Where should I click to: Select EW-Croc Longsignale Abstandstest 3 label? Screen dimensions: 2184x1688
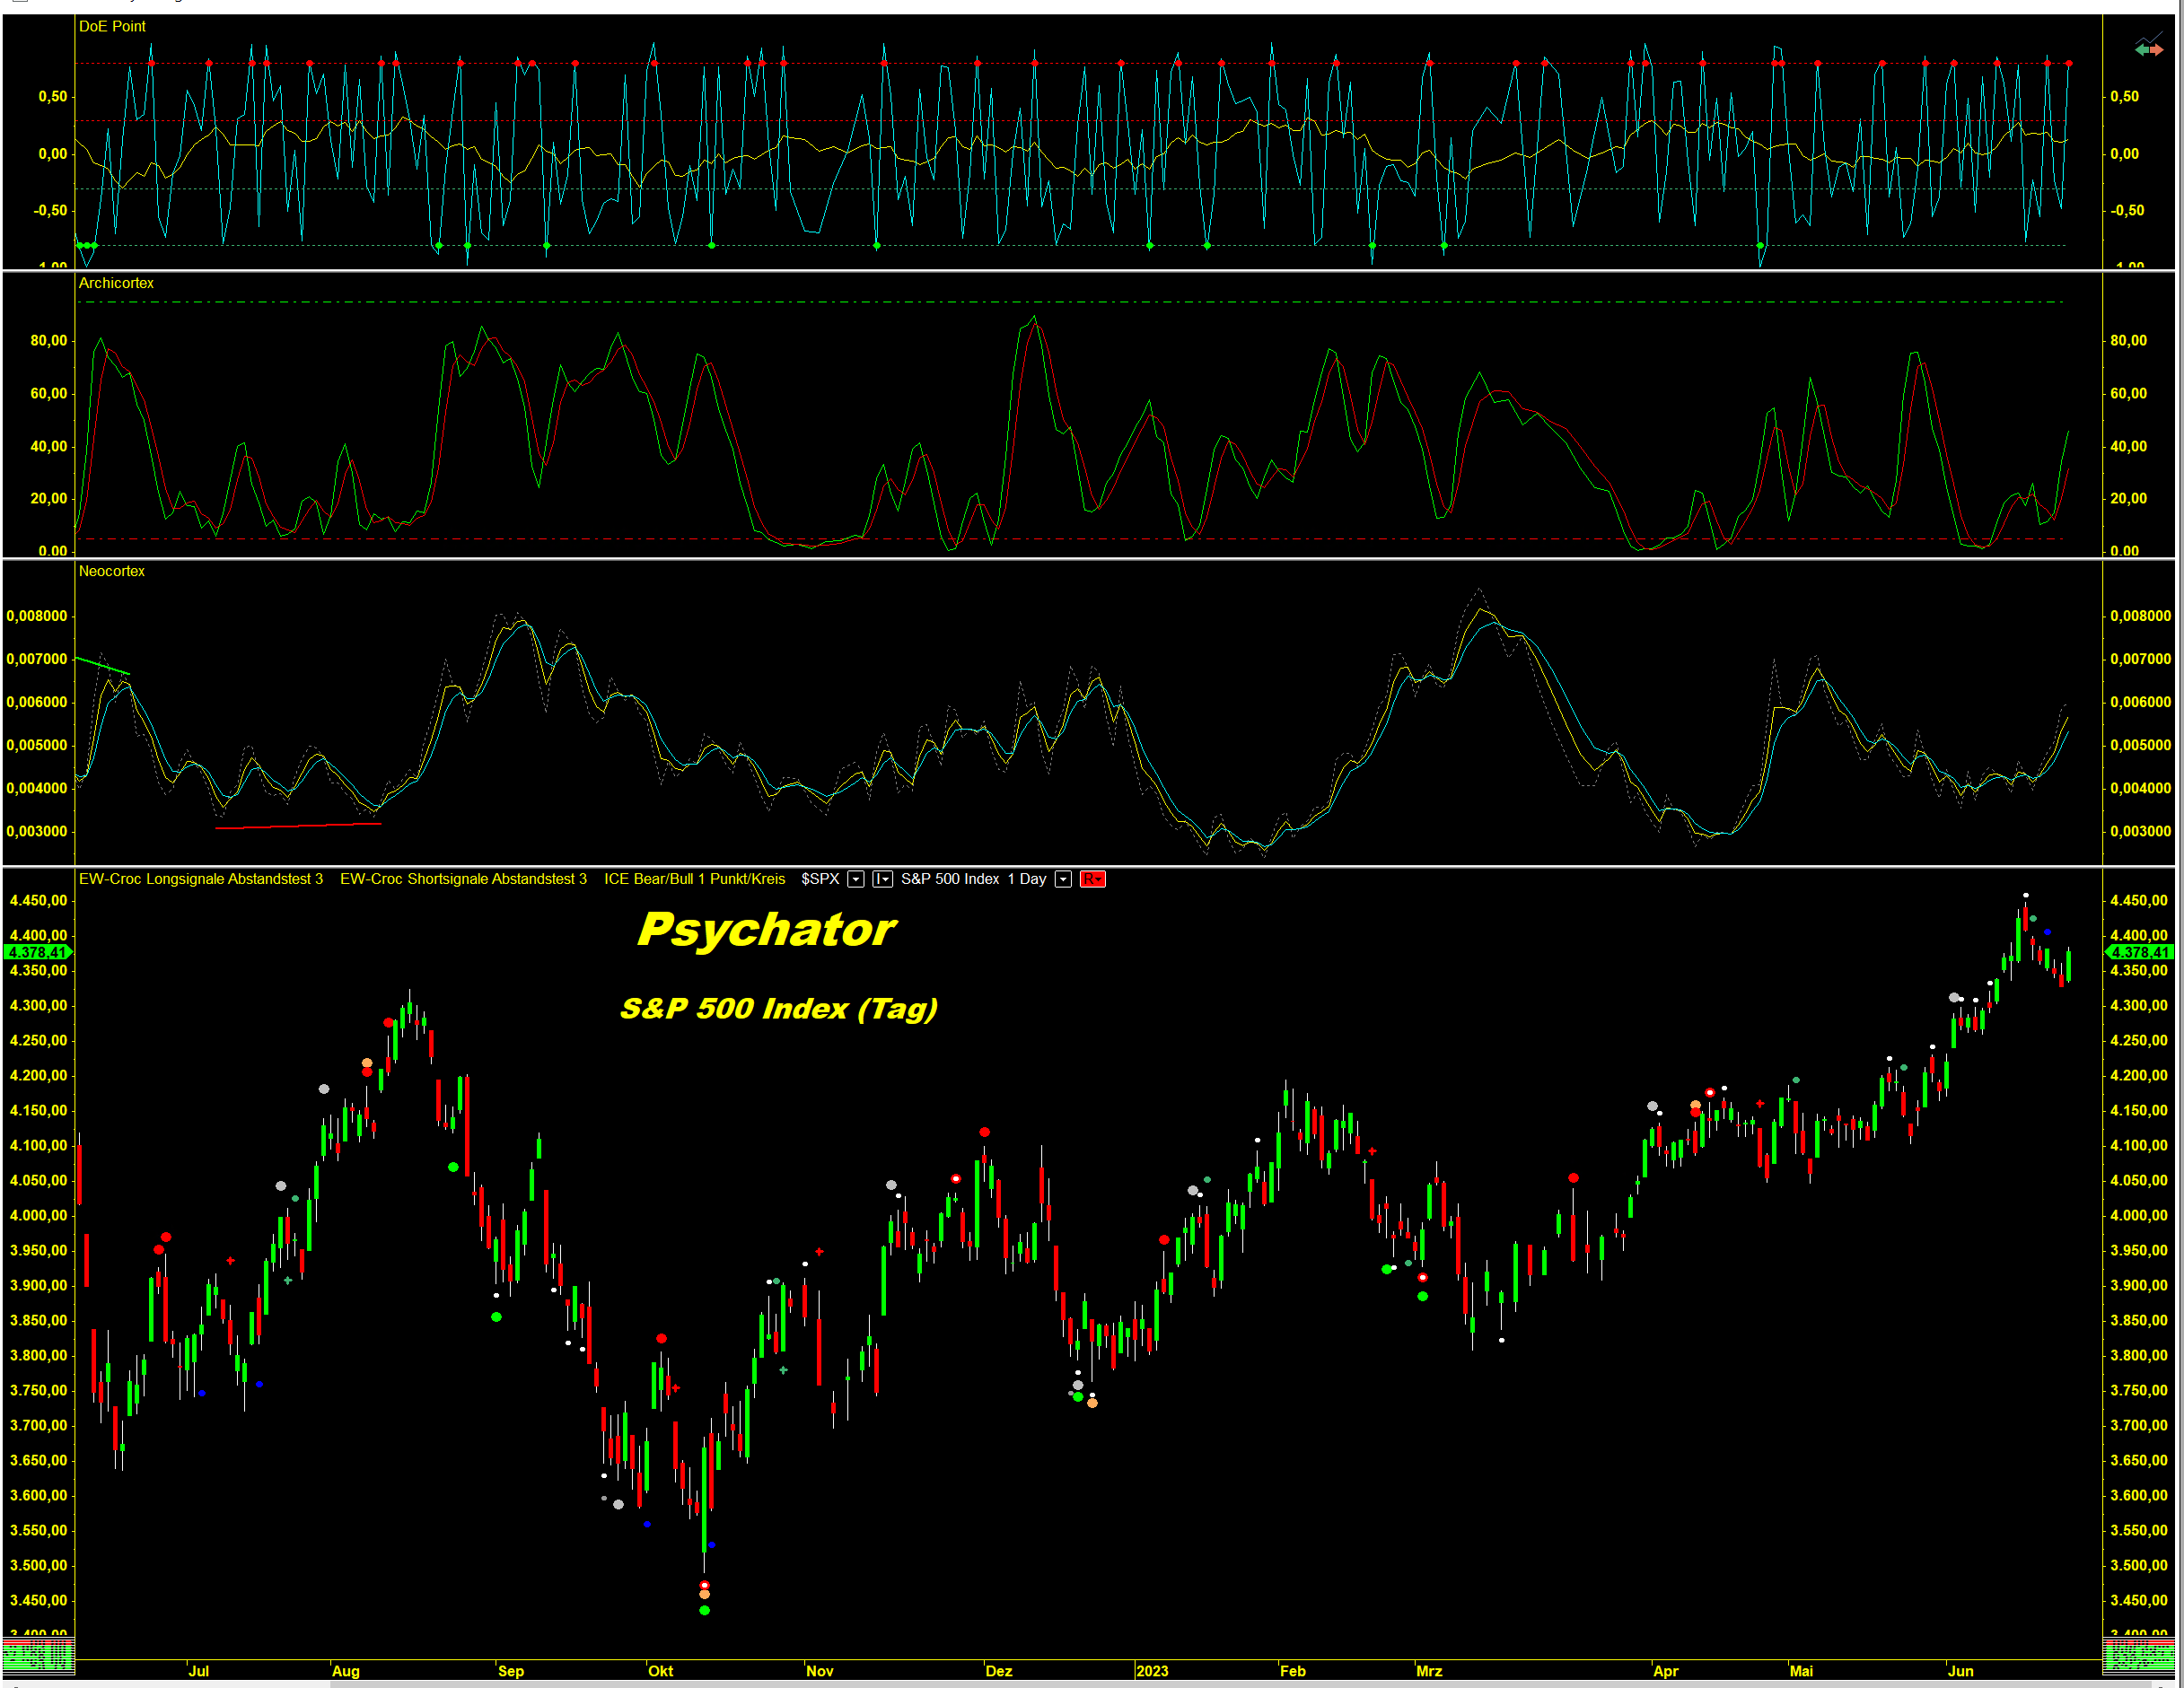tap(201, 879)
